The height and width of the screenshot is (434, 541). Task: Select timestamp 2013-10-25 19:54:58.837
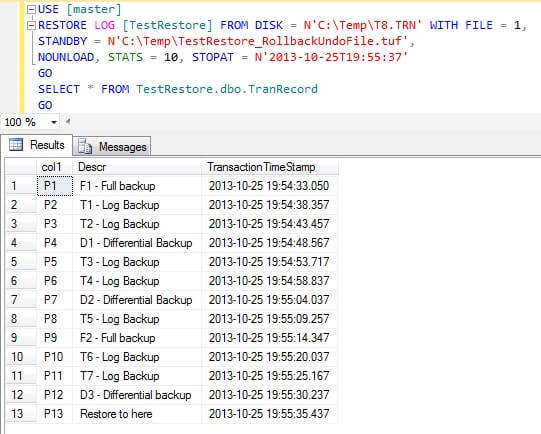point(270,281)
